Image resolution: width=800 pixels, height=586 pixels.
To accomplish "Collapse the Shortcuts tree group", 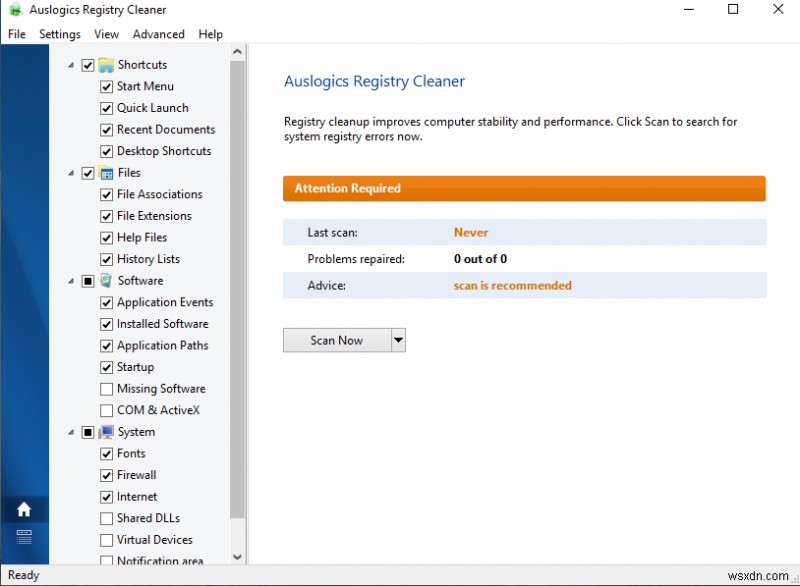I will pos(71,65).
